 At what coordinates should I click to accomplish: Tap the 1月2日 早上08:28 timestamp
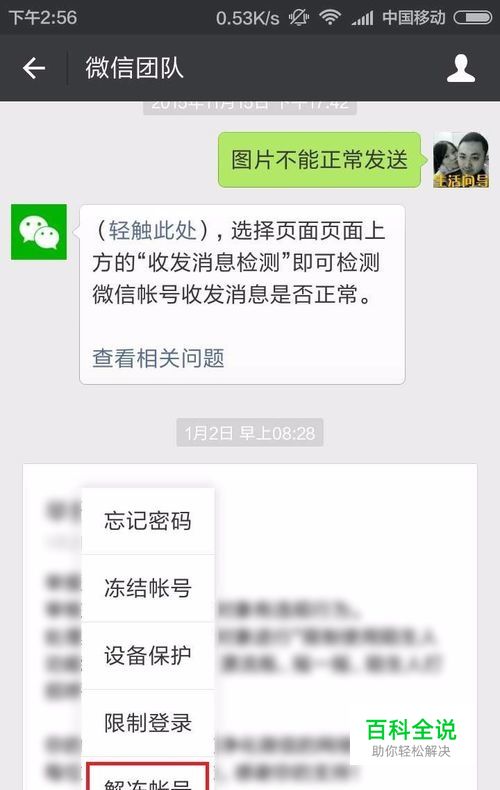249,433
